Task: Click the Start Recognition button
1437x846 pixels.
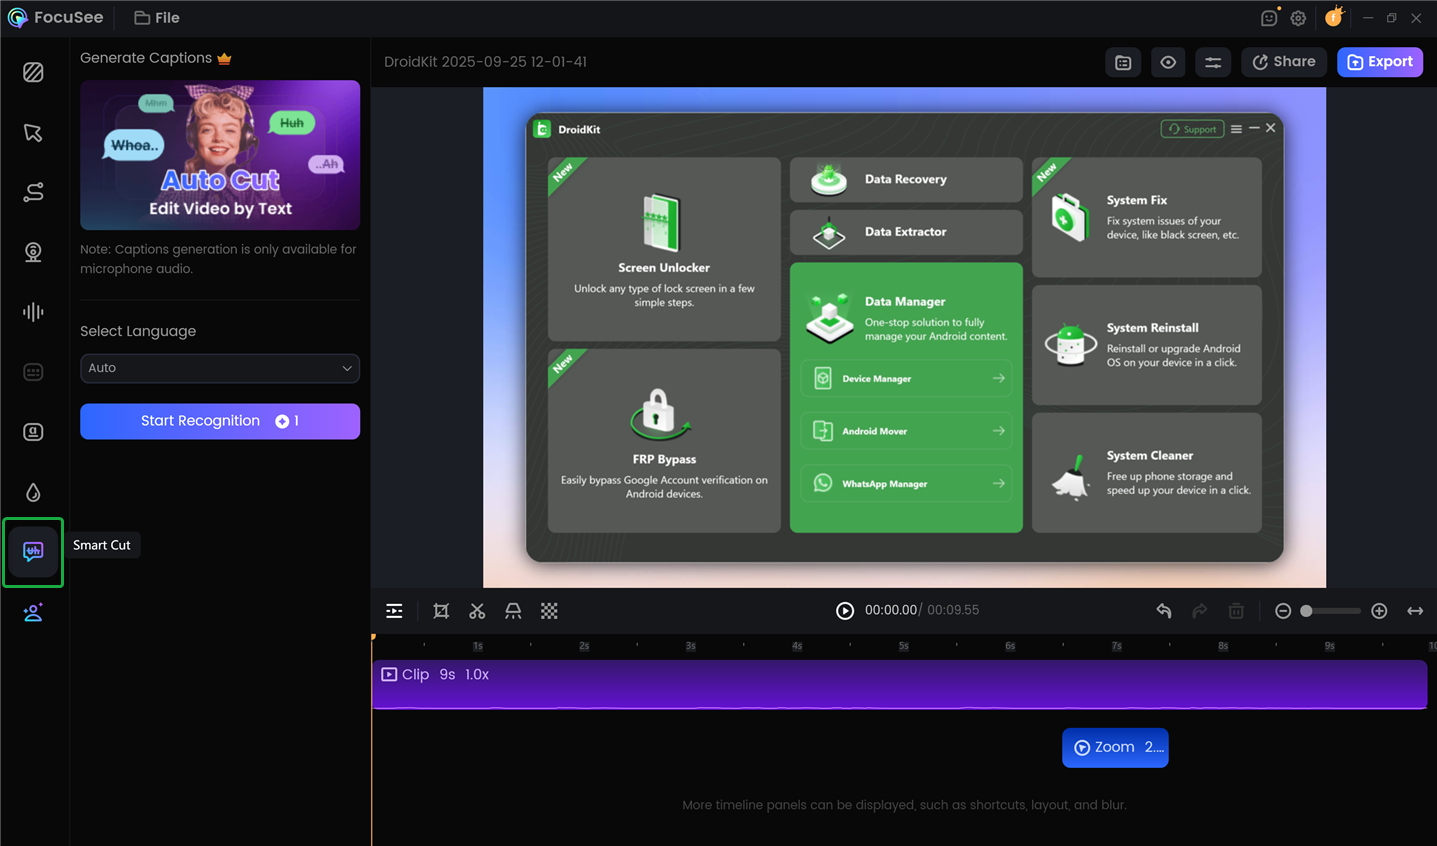Action: click(x=220, y=421)
